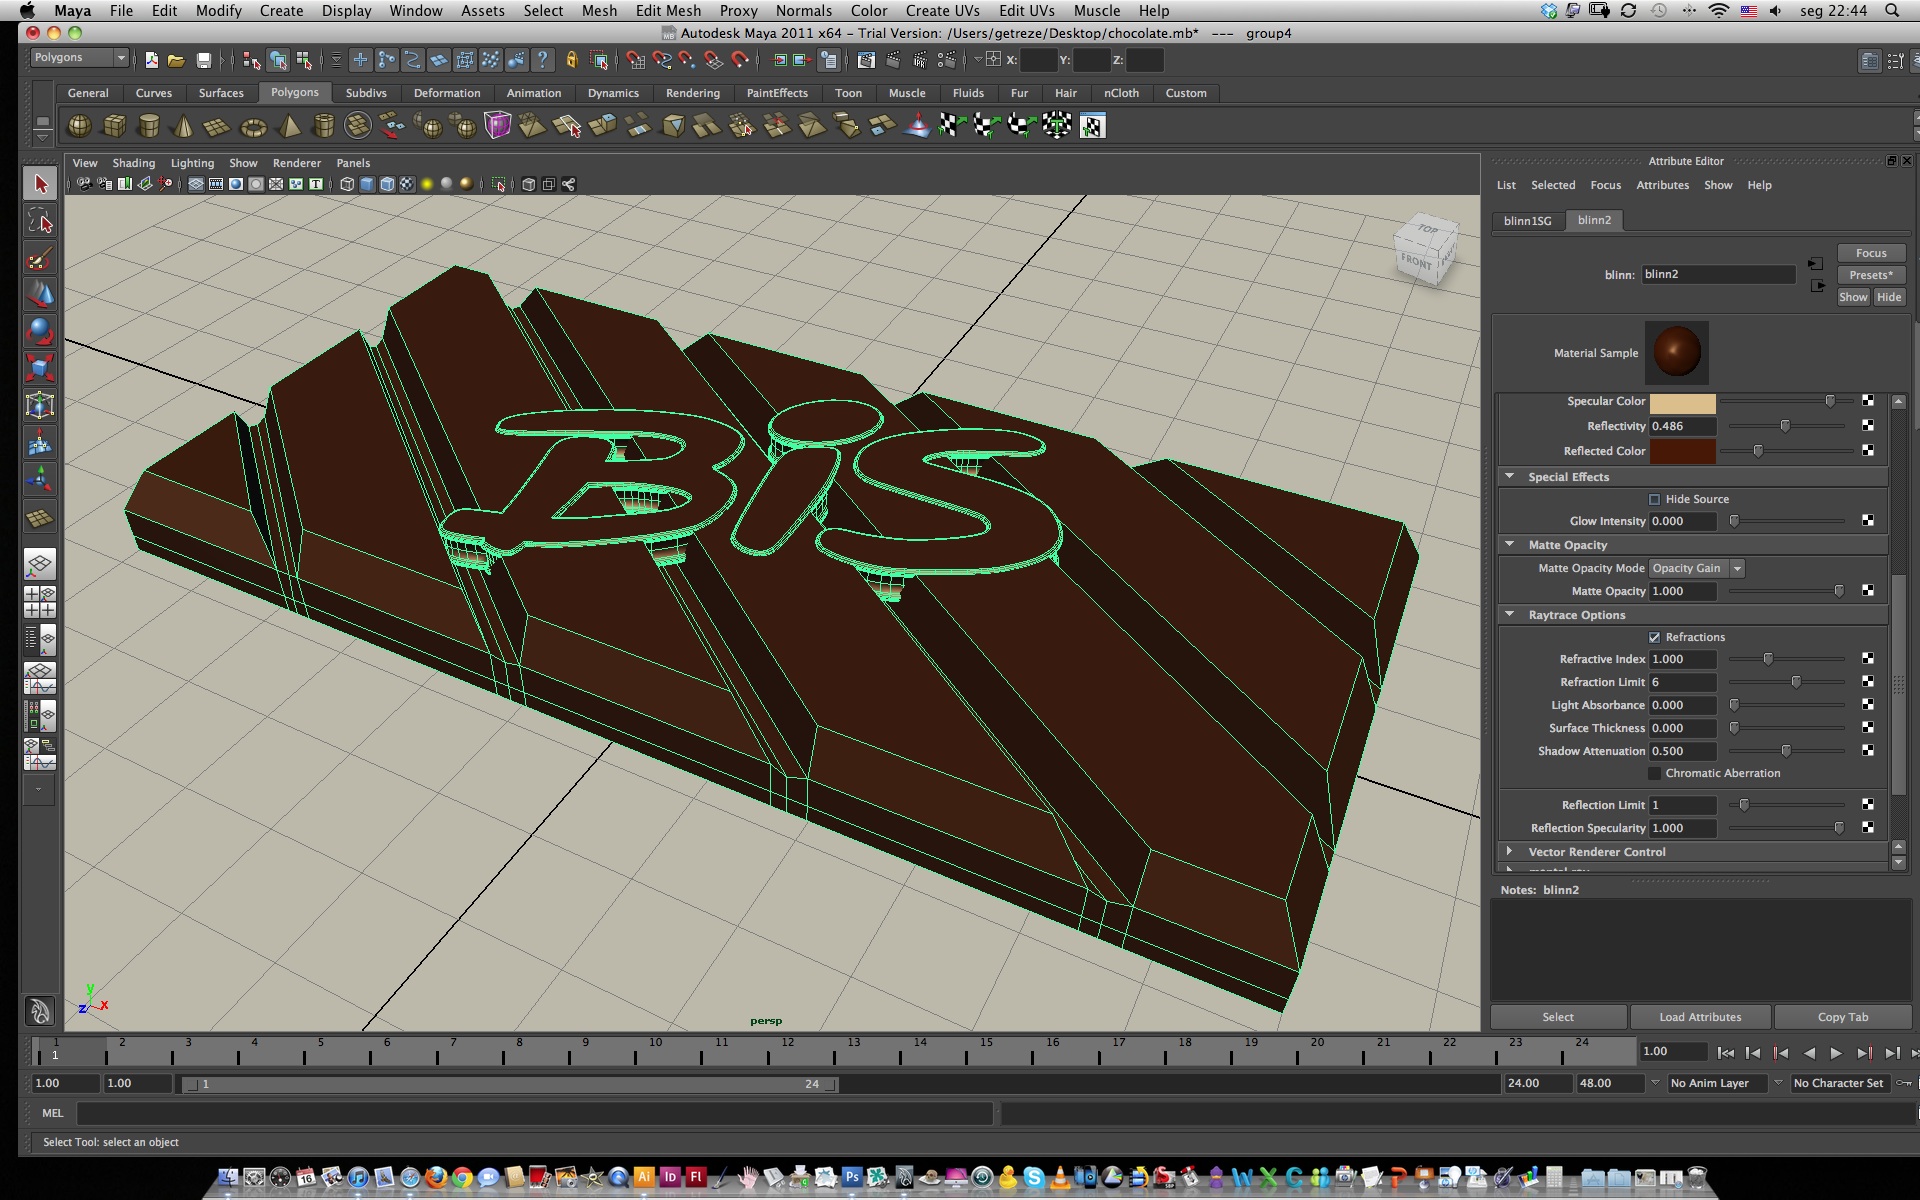
Task: Pick the Select Tool arrow
Action: click(40, 184)
